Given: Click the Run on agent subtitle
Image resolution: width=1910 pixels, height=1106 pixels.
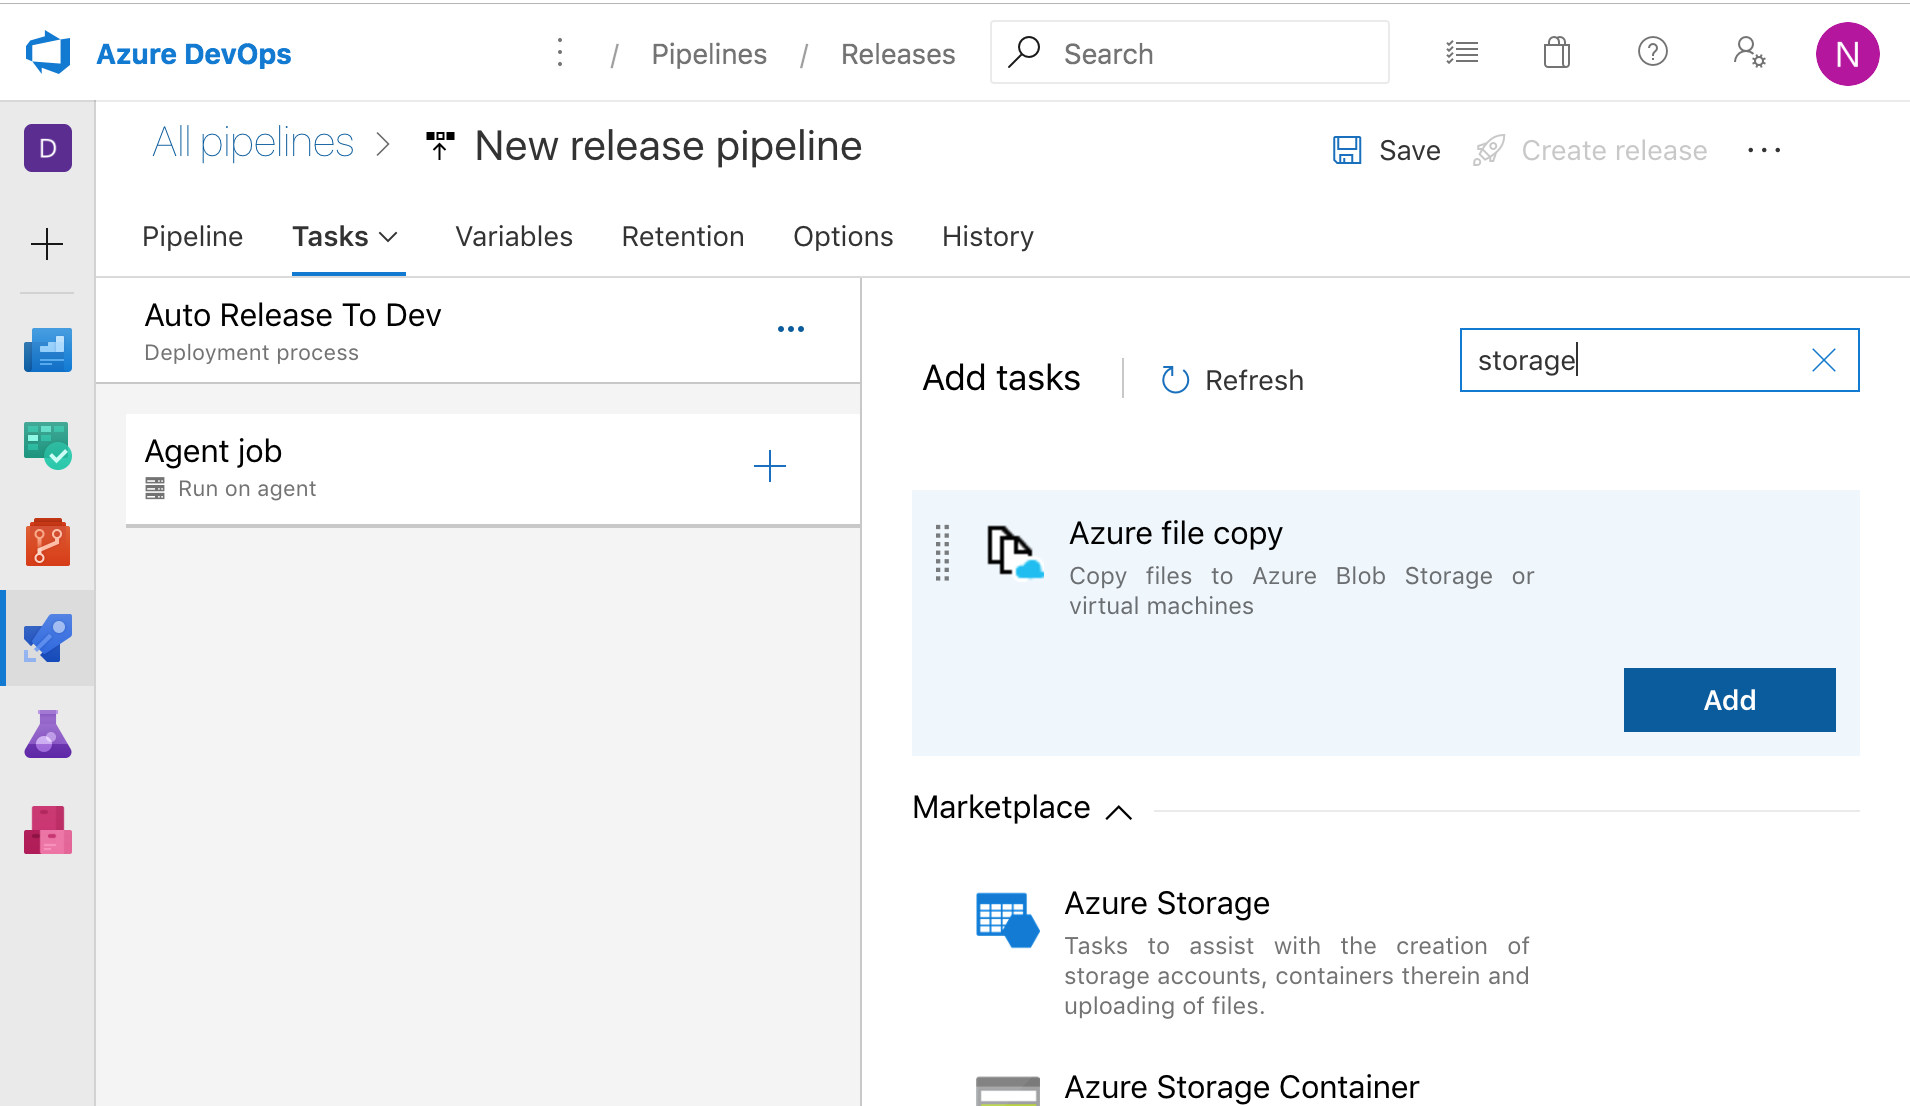Looking at the screenshot, I should click(247, 488).
